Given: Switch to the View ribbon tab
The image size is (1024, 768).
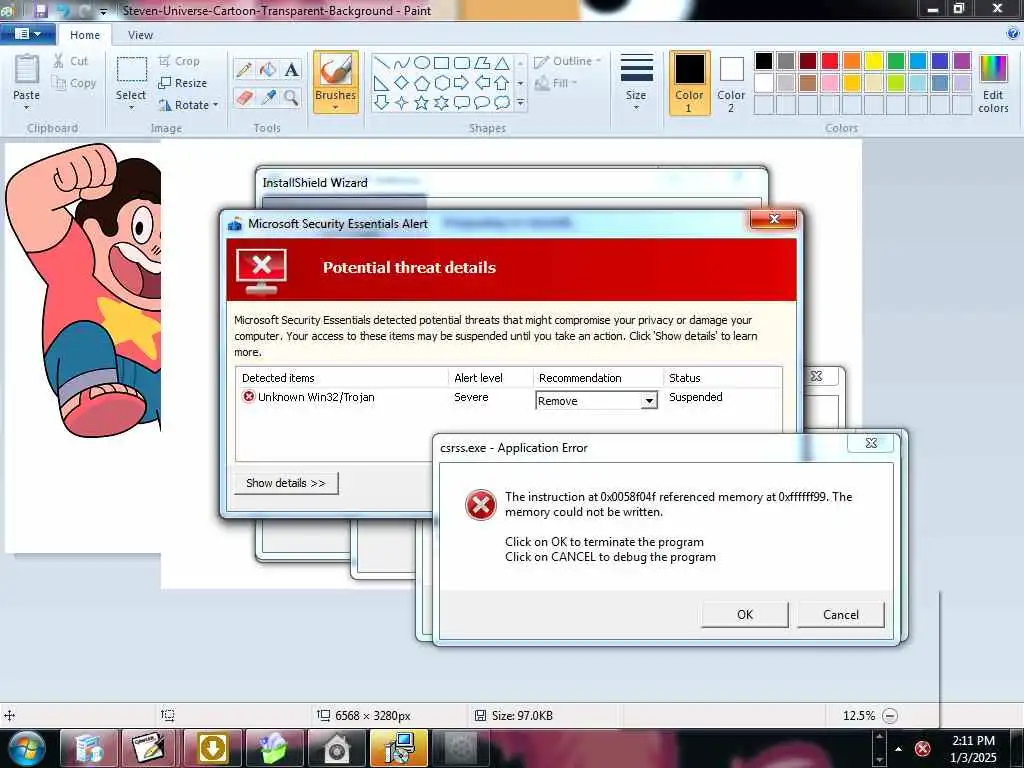Looking at the screenshot, I should pos(140,35).
